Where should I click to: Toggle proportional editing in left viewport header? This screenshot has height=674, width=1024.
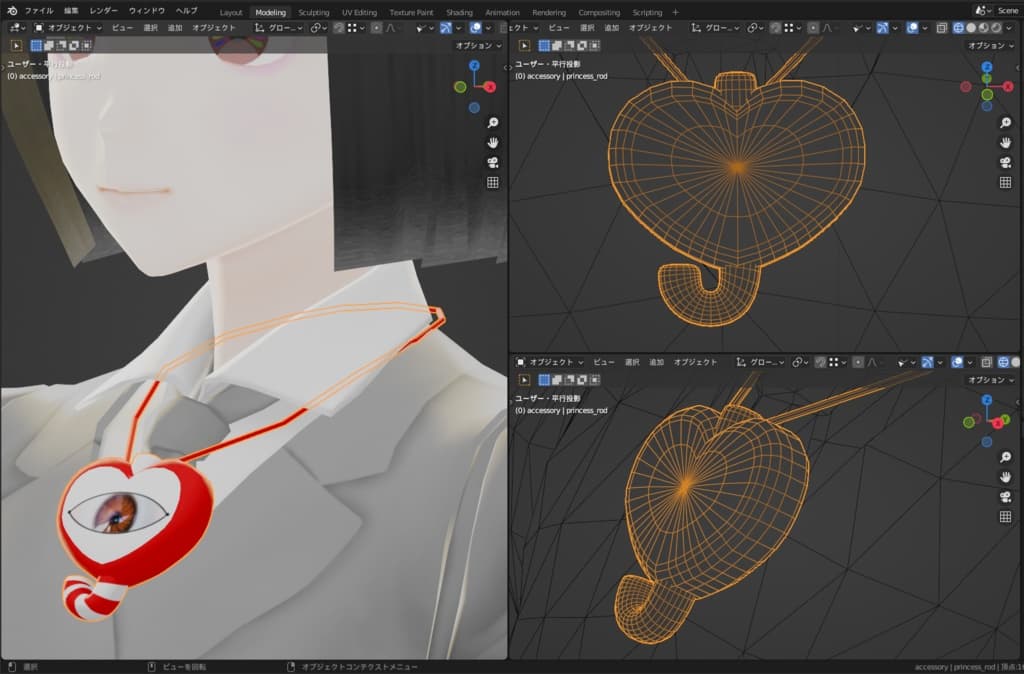tap(376, 28)
